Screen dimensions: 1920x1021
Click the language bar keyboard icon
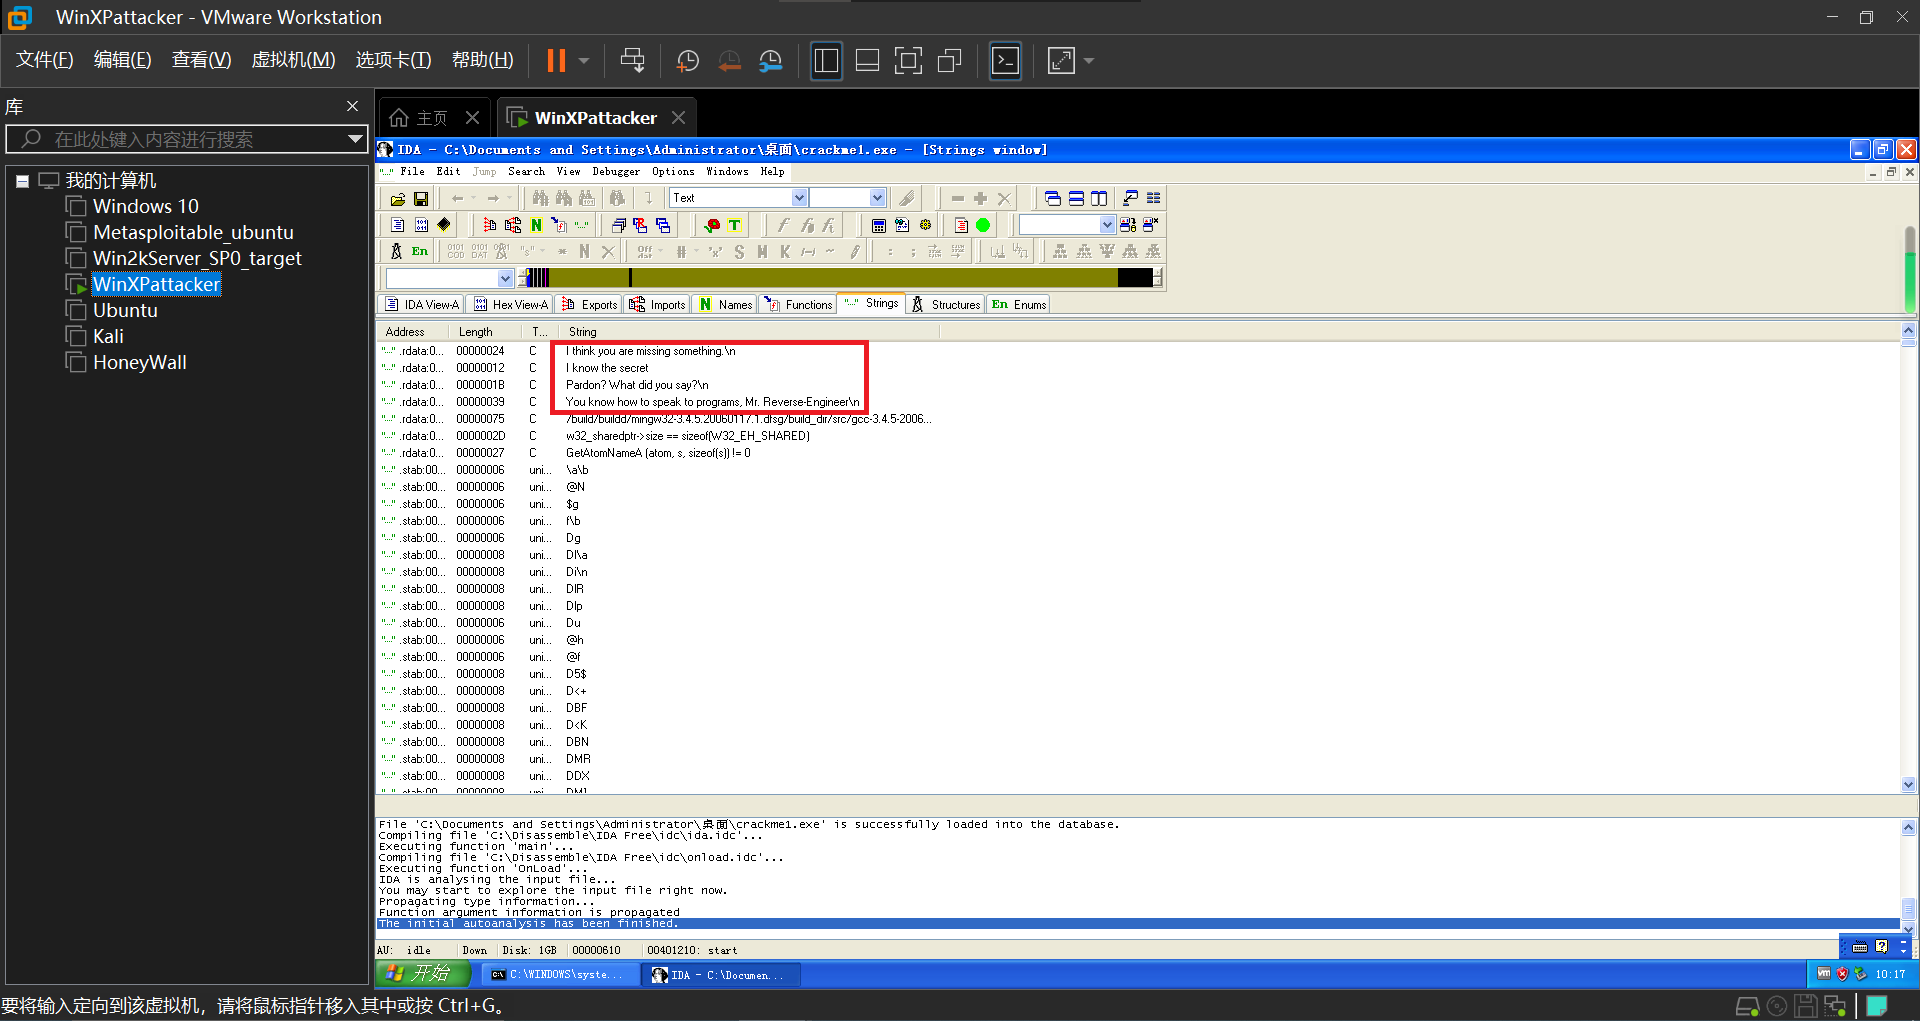pyautogui.click(x=1860, y=947)
